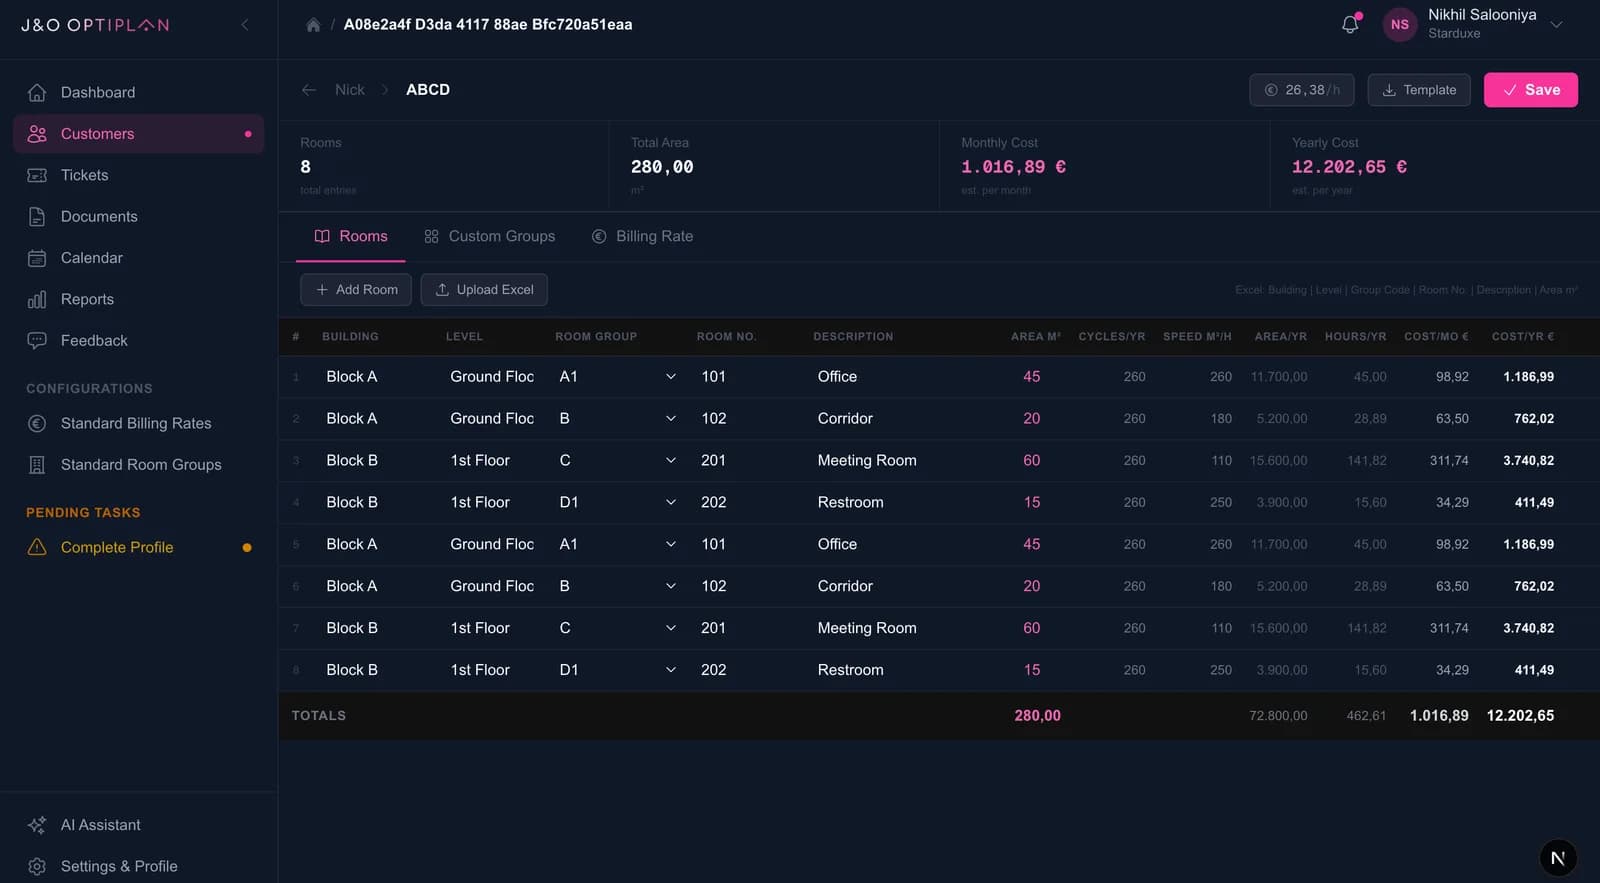Open Dashboard in the sidebar
This screenshot has width=1600, height=883.
(139, 92)
